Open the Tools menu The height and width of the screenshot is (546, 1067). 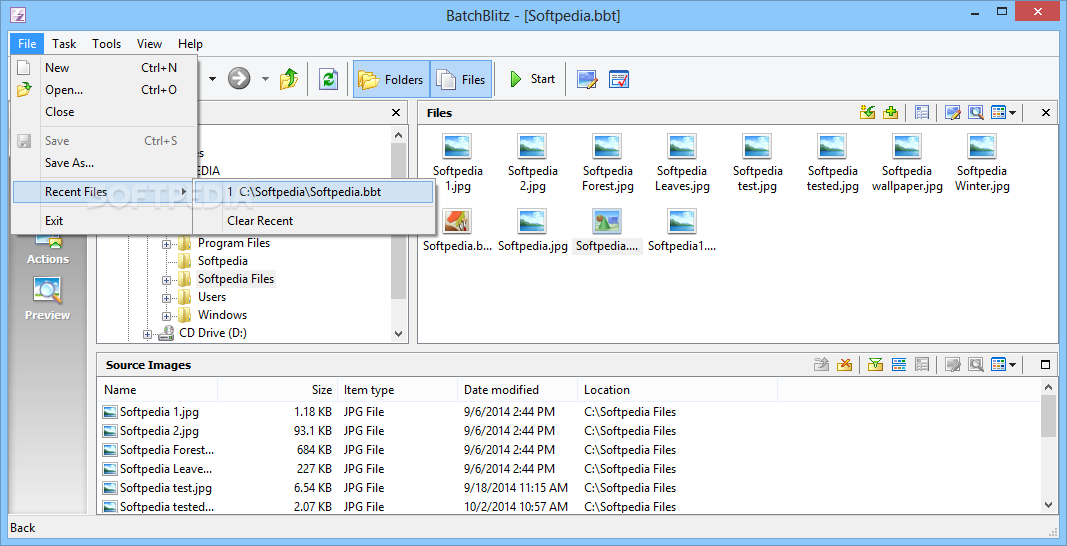click(107, 44)
